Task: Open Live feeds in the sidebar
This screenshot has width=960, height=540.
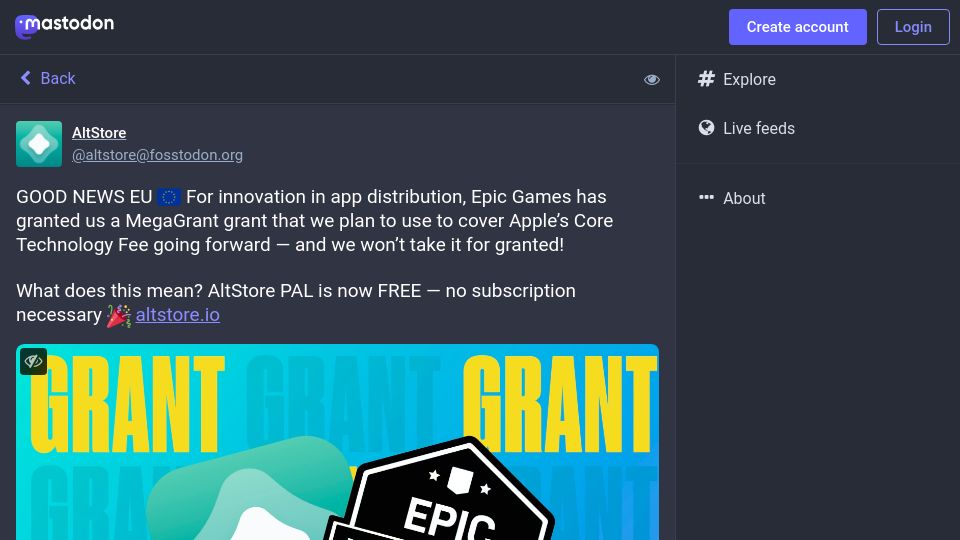Action: click(747, 128)
